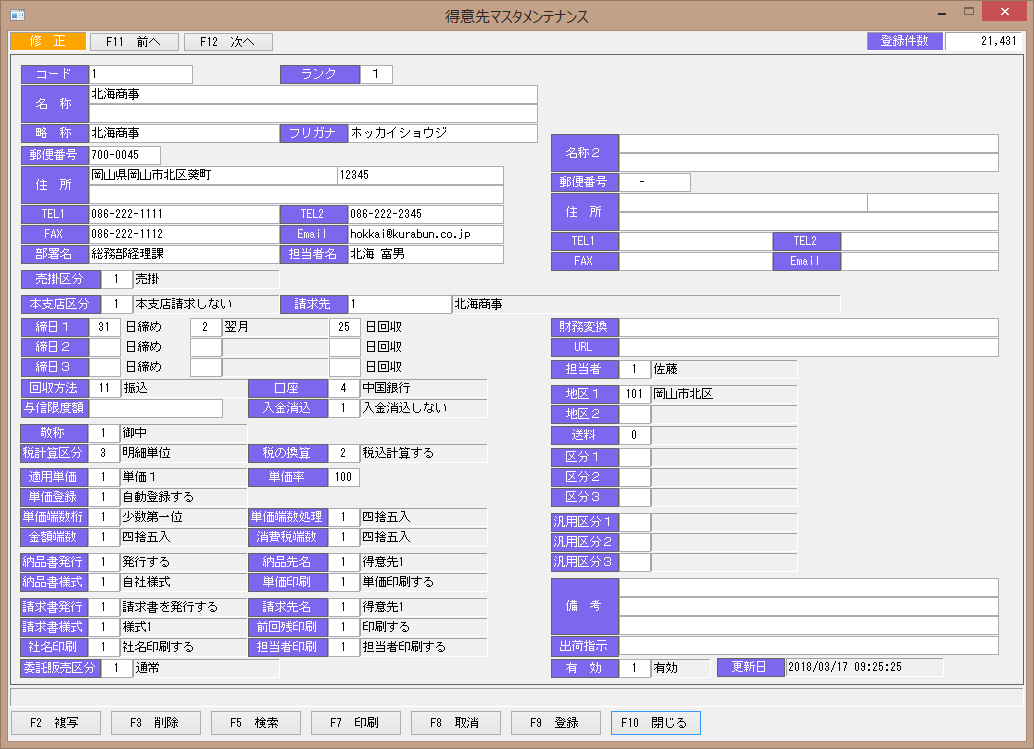1034x749 pixels.
Task: Click the address field showing 岡山県岡山市北区葵町
Action: pos(213,175)
